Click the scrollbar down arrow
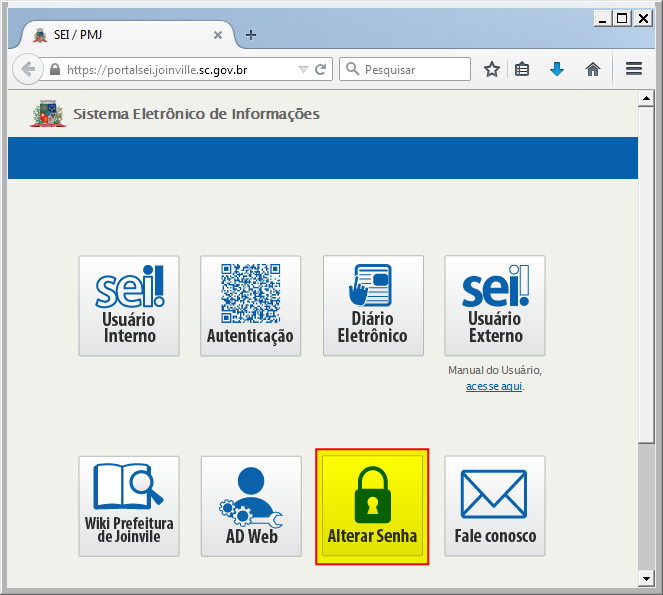This screenshot has width=663, height=595. [x=646, y=579]
